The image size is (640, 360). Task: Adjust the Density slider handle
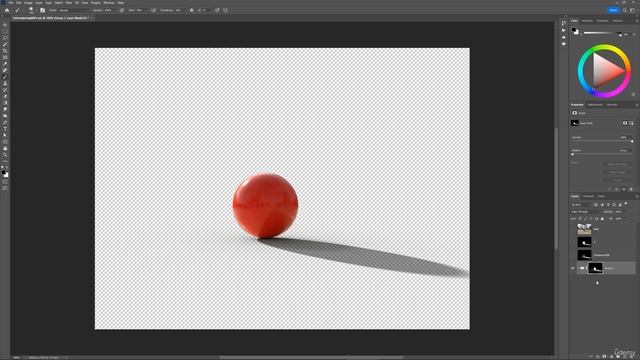click(x=632, y=141)
